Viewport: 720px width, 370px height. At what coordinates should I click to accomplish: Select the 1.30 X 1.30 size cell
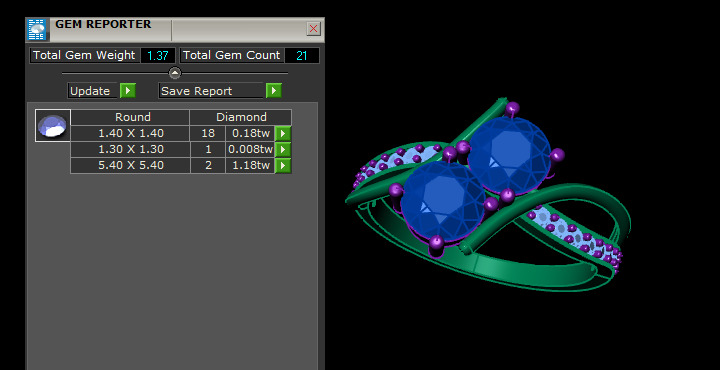[x=130, y=150]
